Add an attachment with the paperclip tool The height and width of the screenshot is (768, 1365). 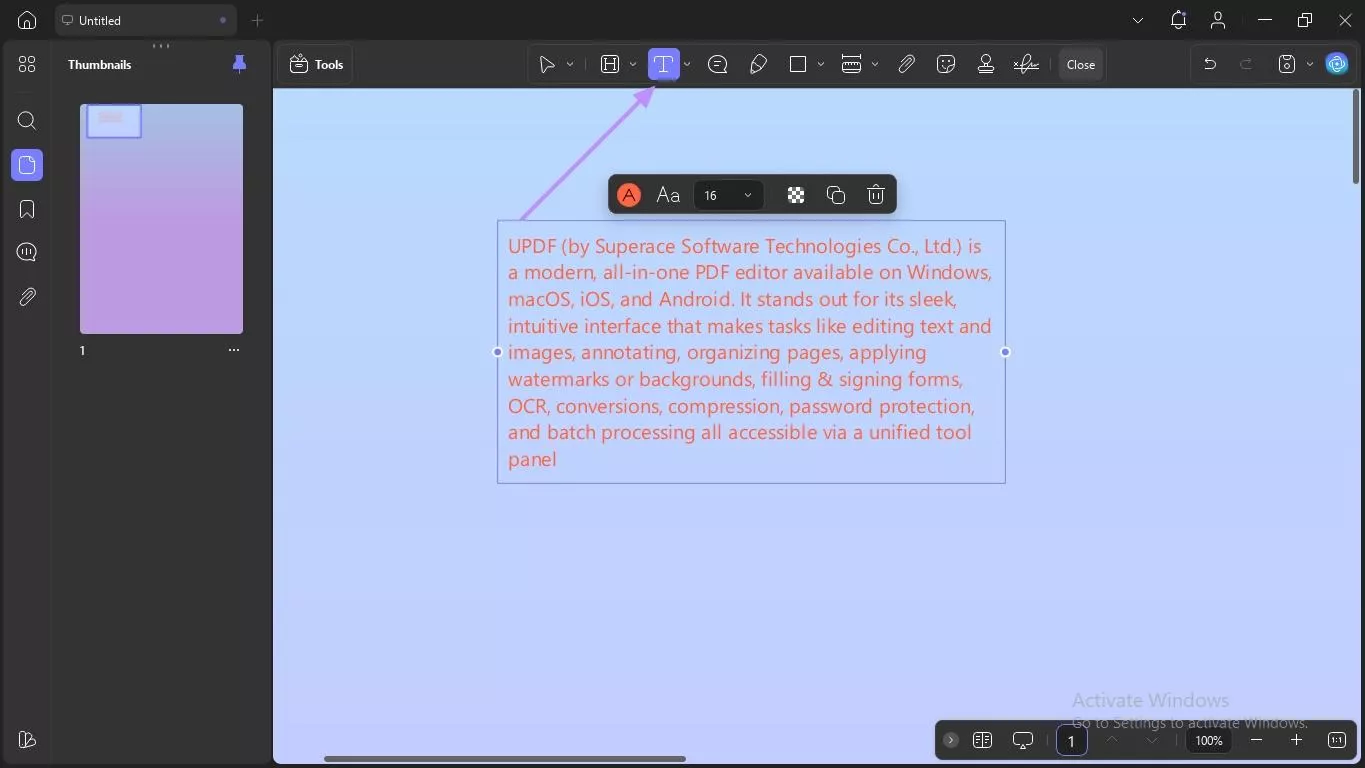point(906,64)
